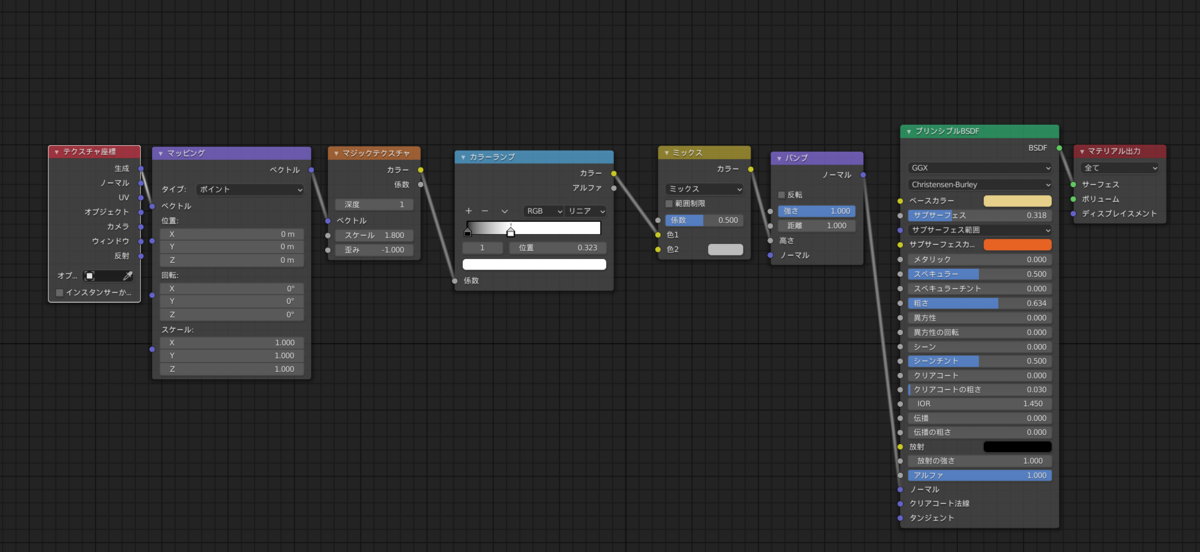Screen dimensions: 1200x552
Task: Click the white stop color swatch in カラーランプ
Action: click(534, 264)
